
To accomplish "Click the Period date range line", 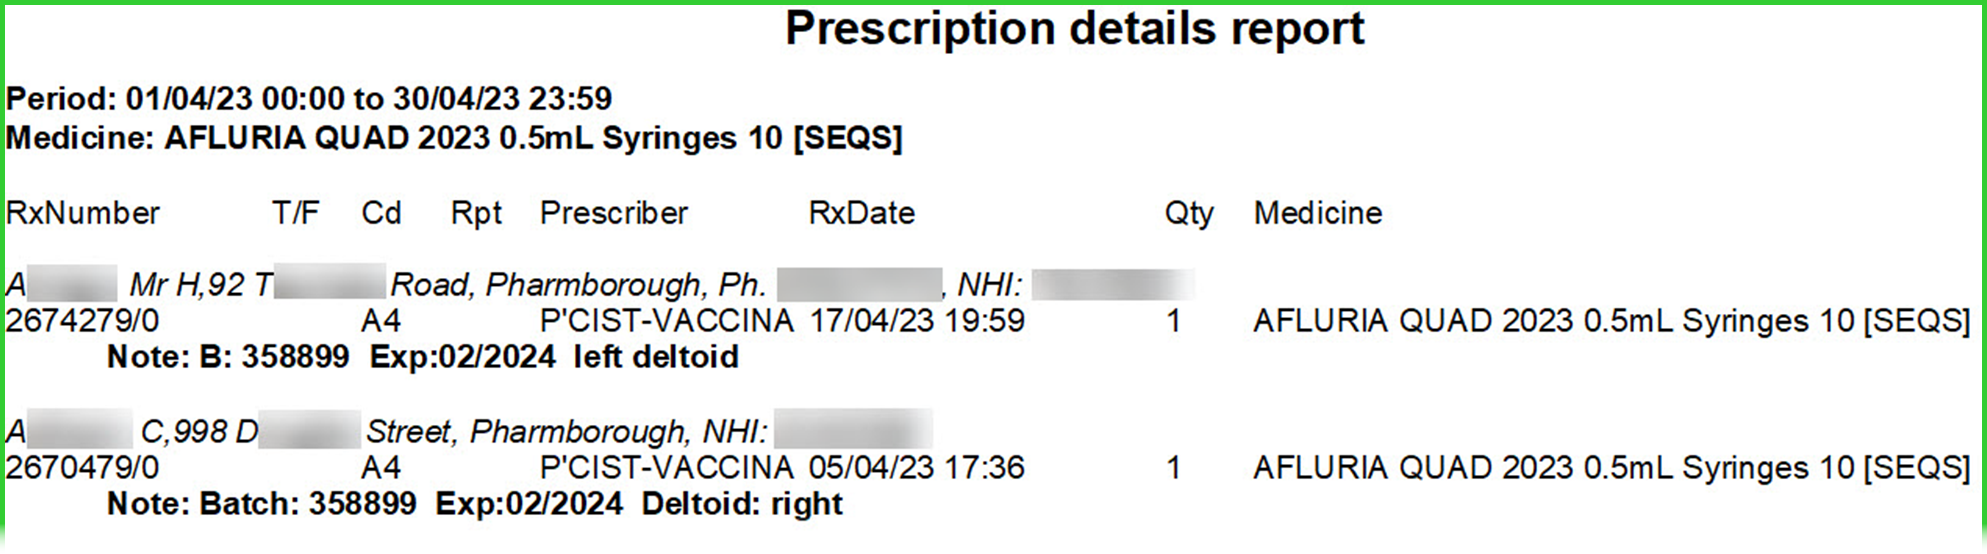I will click(308, 98).
